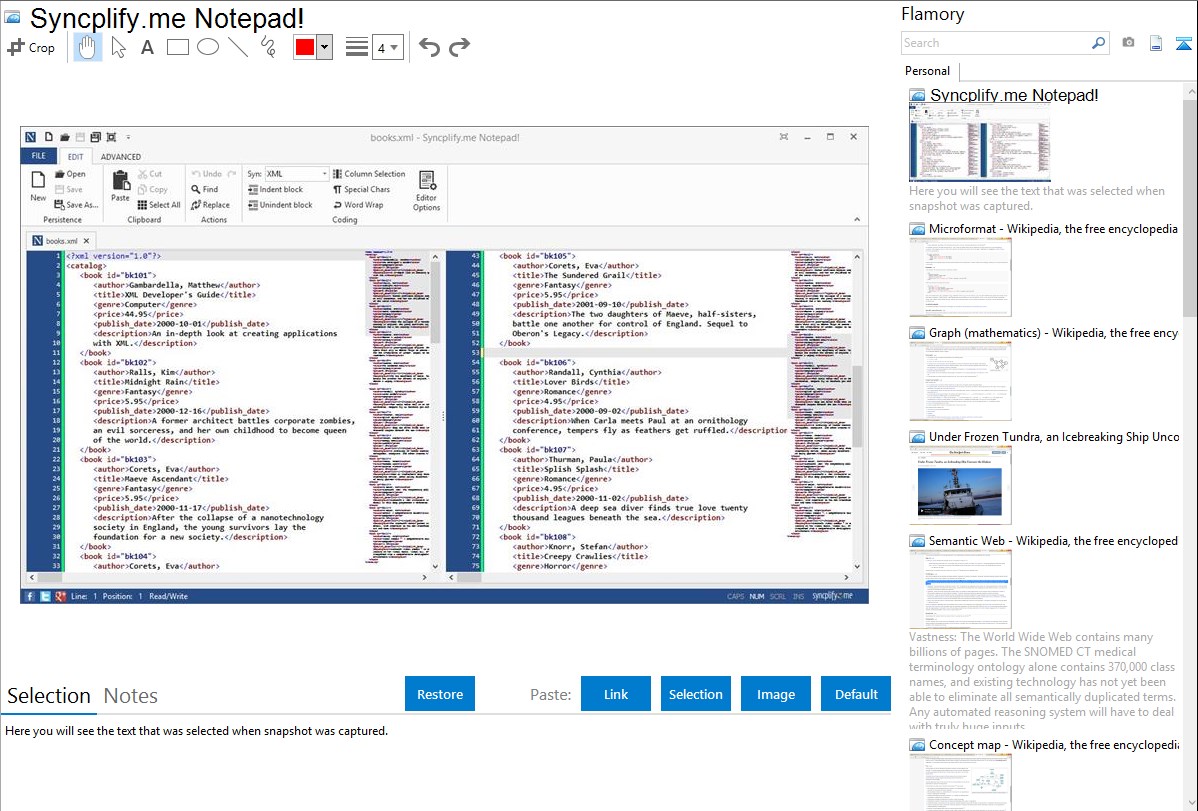Open the Semantic Web snapshot thumbnail
Screen dimensions: 1198x811
(x=960, y=589)
